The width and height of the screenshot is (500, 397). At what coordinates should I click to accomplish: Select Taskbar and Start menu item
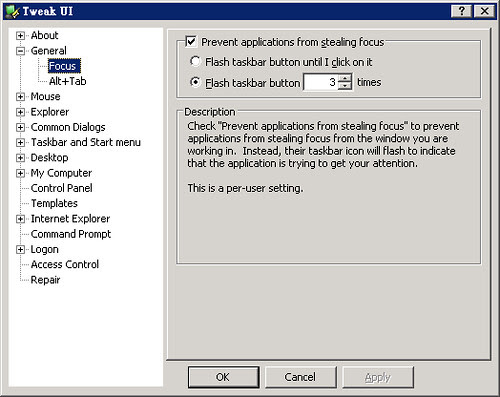(x=86, y=142)
